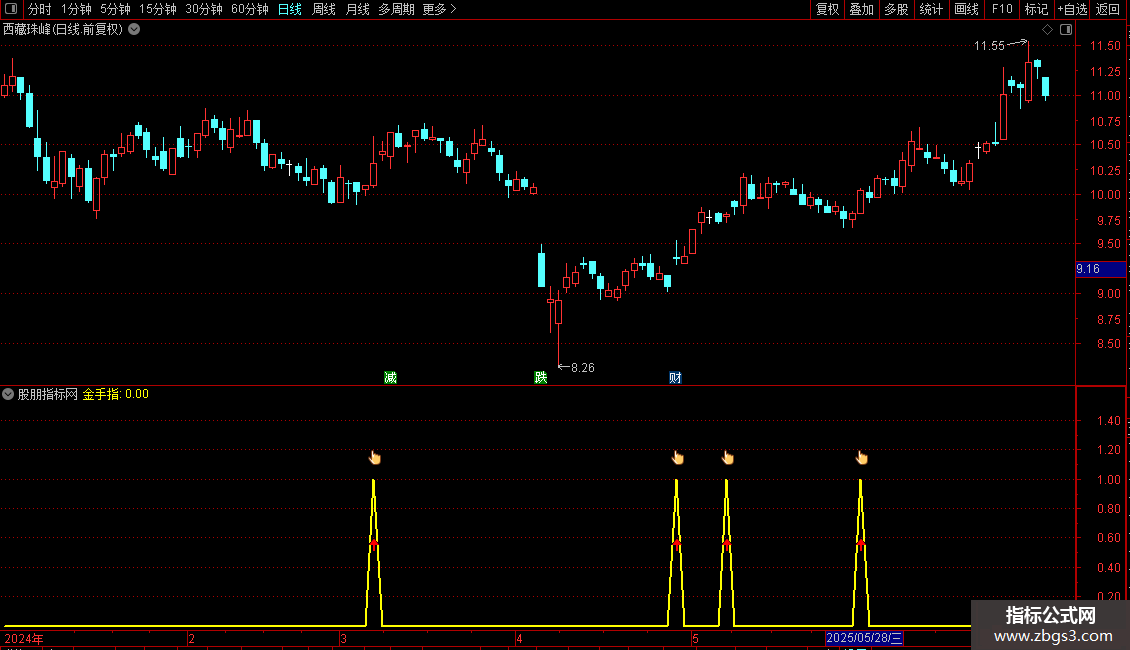Select the 30分钟 period
The image size is (1130, 650).
[204, 9]
